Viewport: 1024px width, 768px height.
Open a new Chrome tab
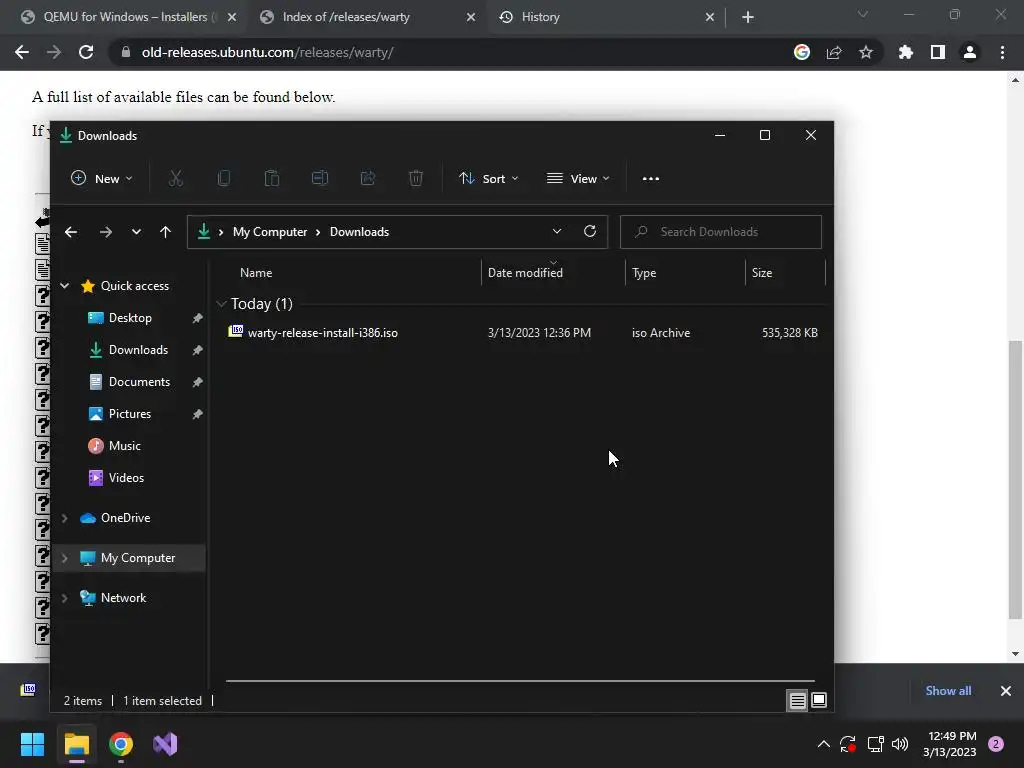point(748,17)
